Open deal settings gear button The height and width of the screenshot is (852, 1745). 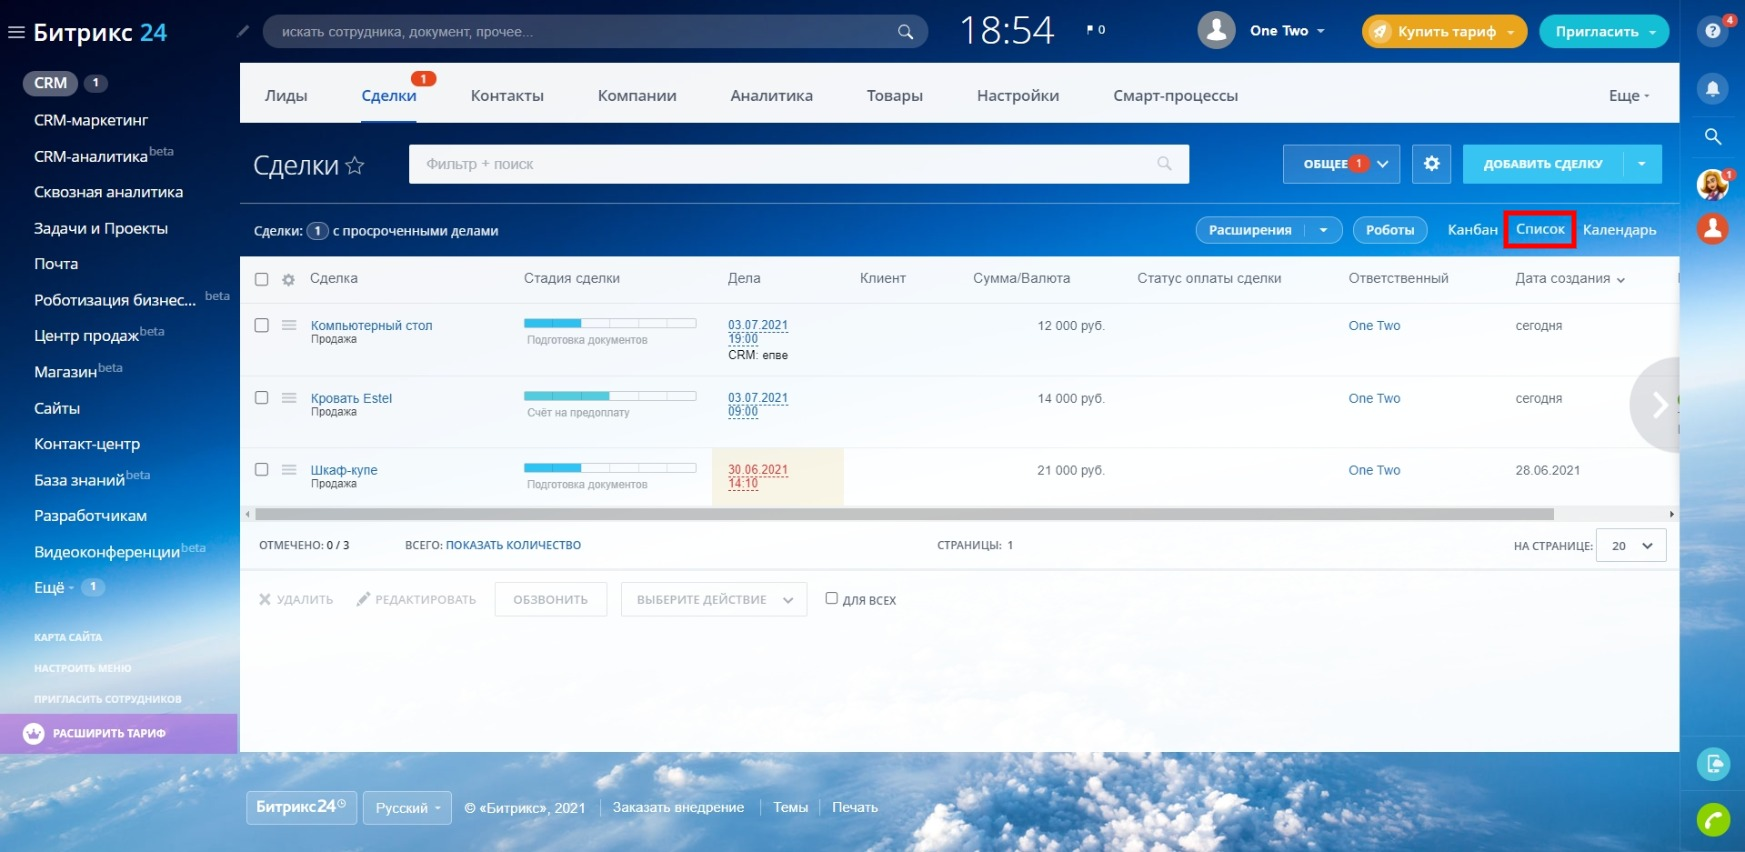[x=1431, y=164]
